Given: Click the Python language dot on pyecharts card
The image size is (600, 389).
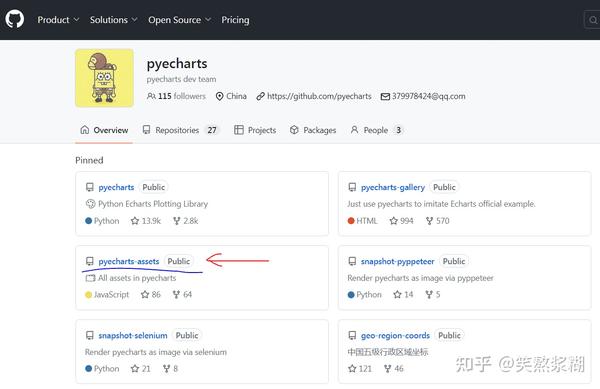Looking at the screenshot, I should pos(88,221).
